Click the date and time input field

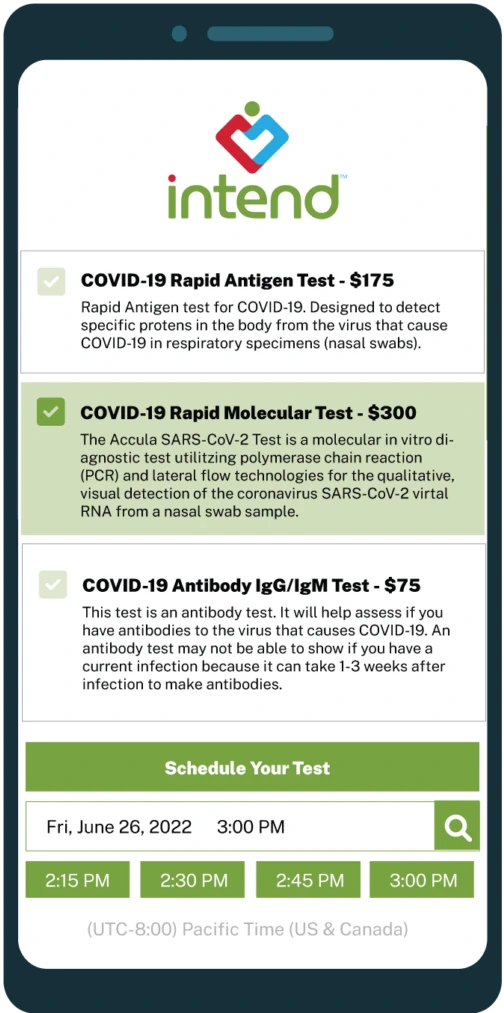point(230,826)
